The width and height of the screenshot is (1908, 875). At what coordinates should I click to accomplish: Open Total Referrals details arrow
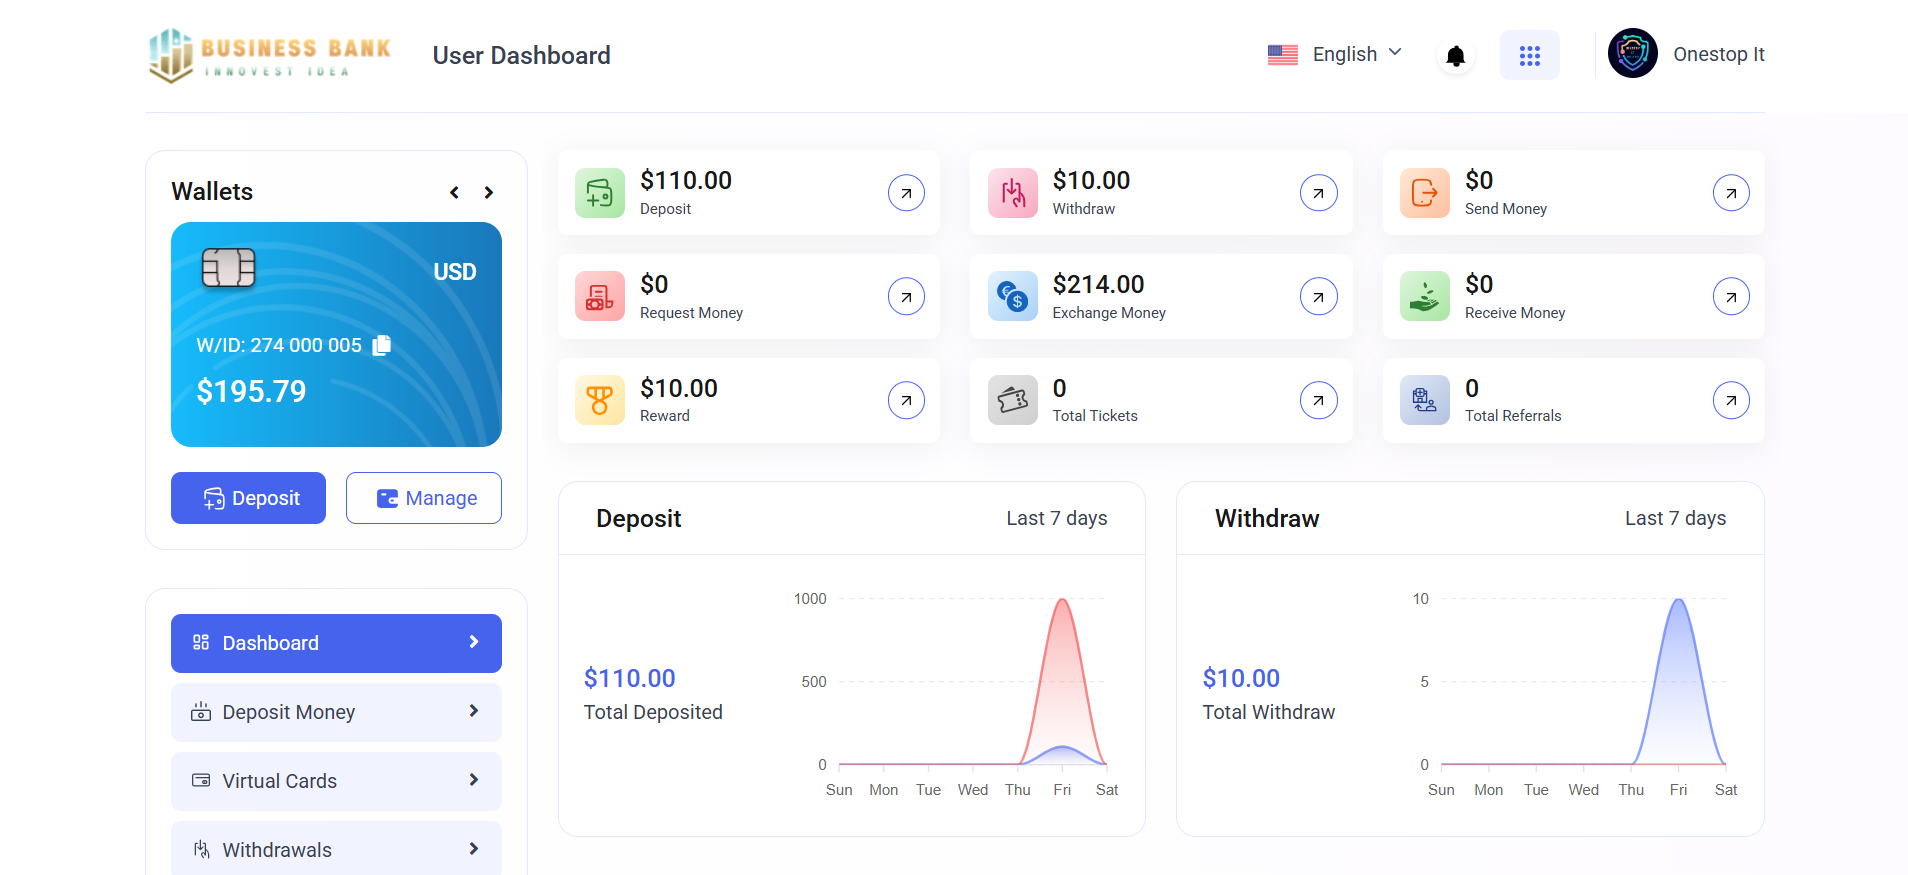tap(1731, 400)
